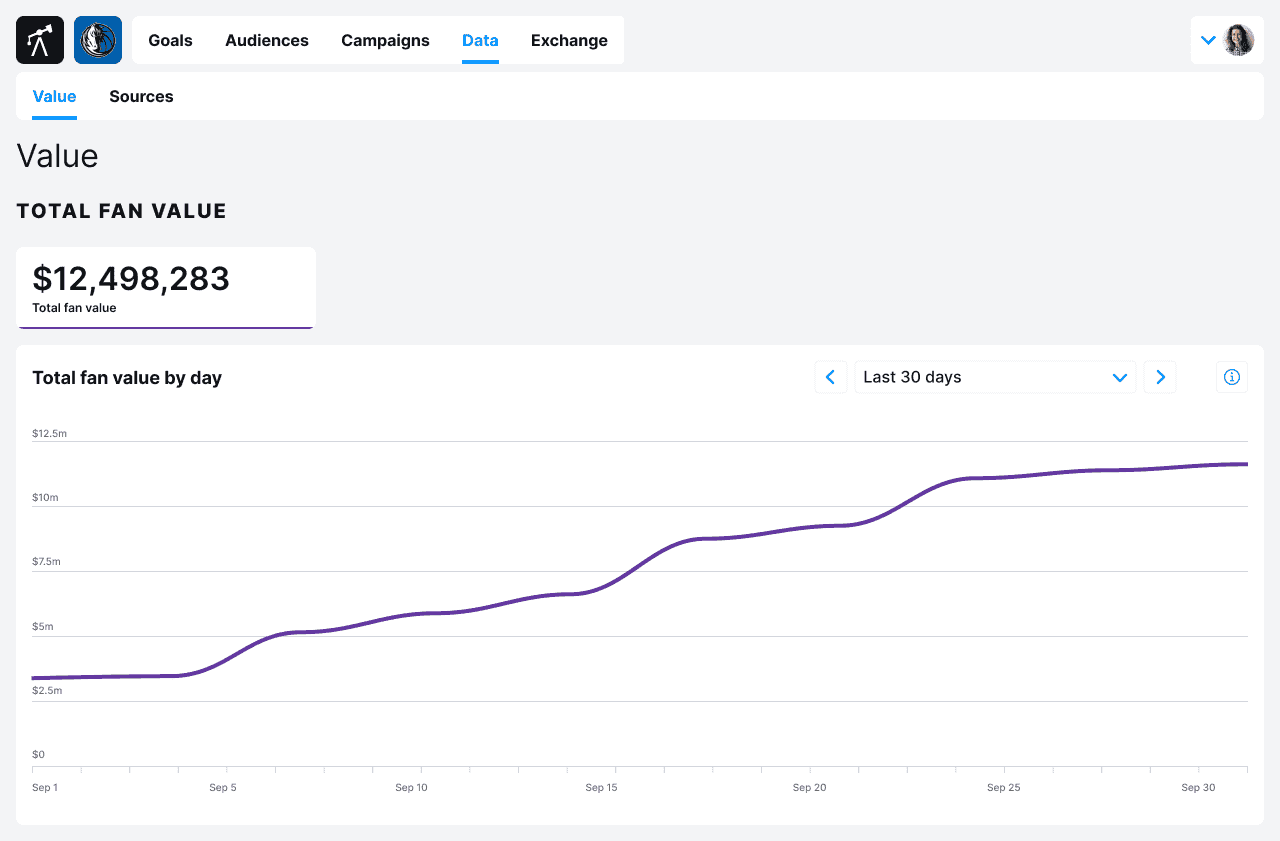This screenshot has height=841, width=1280.
Task: Expand the account menu chevron
Action: 1208,40
